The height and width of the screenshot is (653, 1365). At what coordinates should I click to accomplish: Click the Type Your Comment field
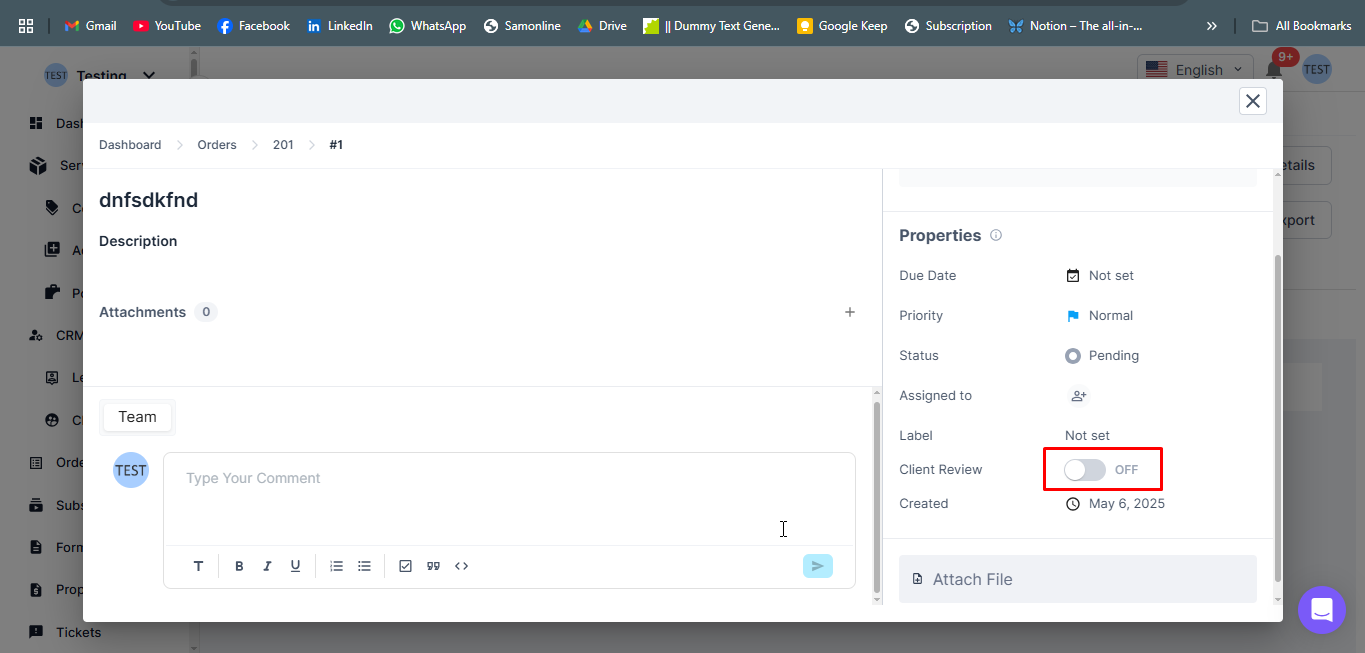(509, 499)
